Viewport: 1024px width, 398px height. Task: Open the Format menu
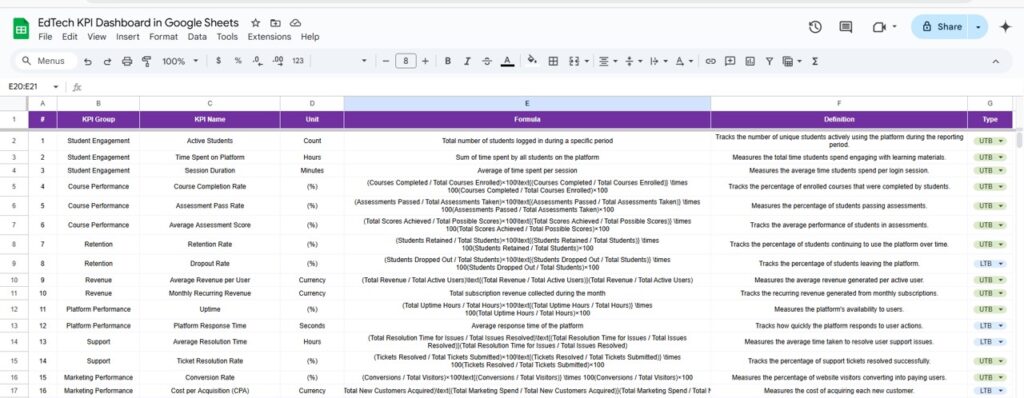[x=163, y=37]
